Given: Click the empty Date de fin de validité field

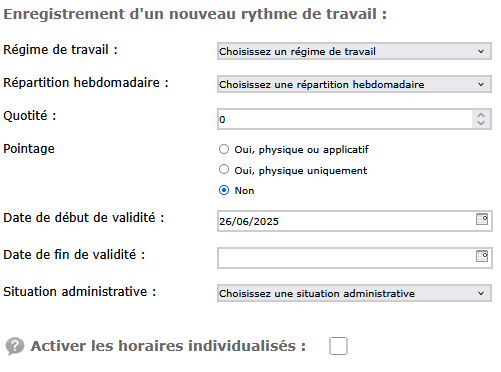Looking at the screenshot, I should click(346, 258).
